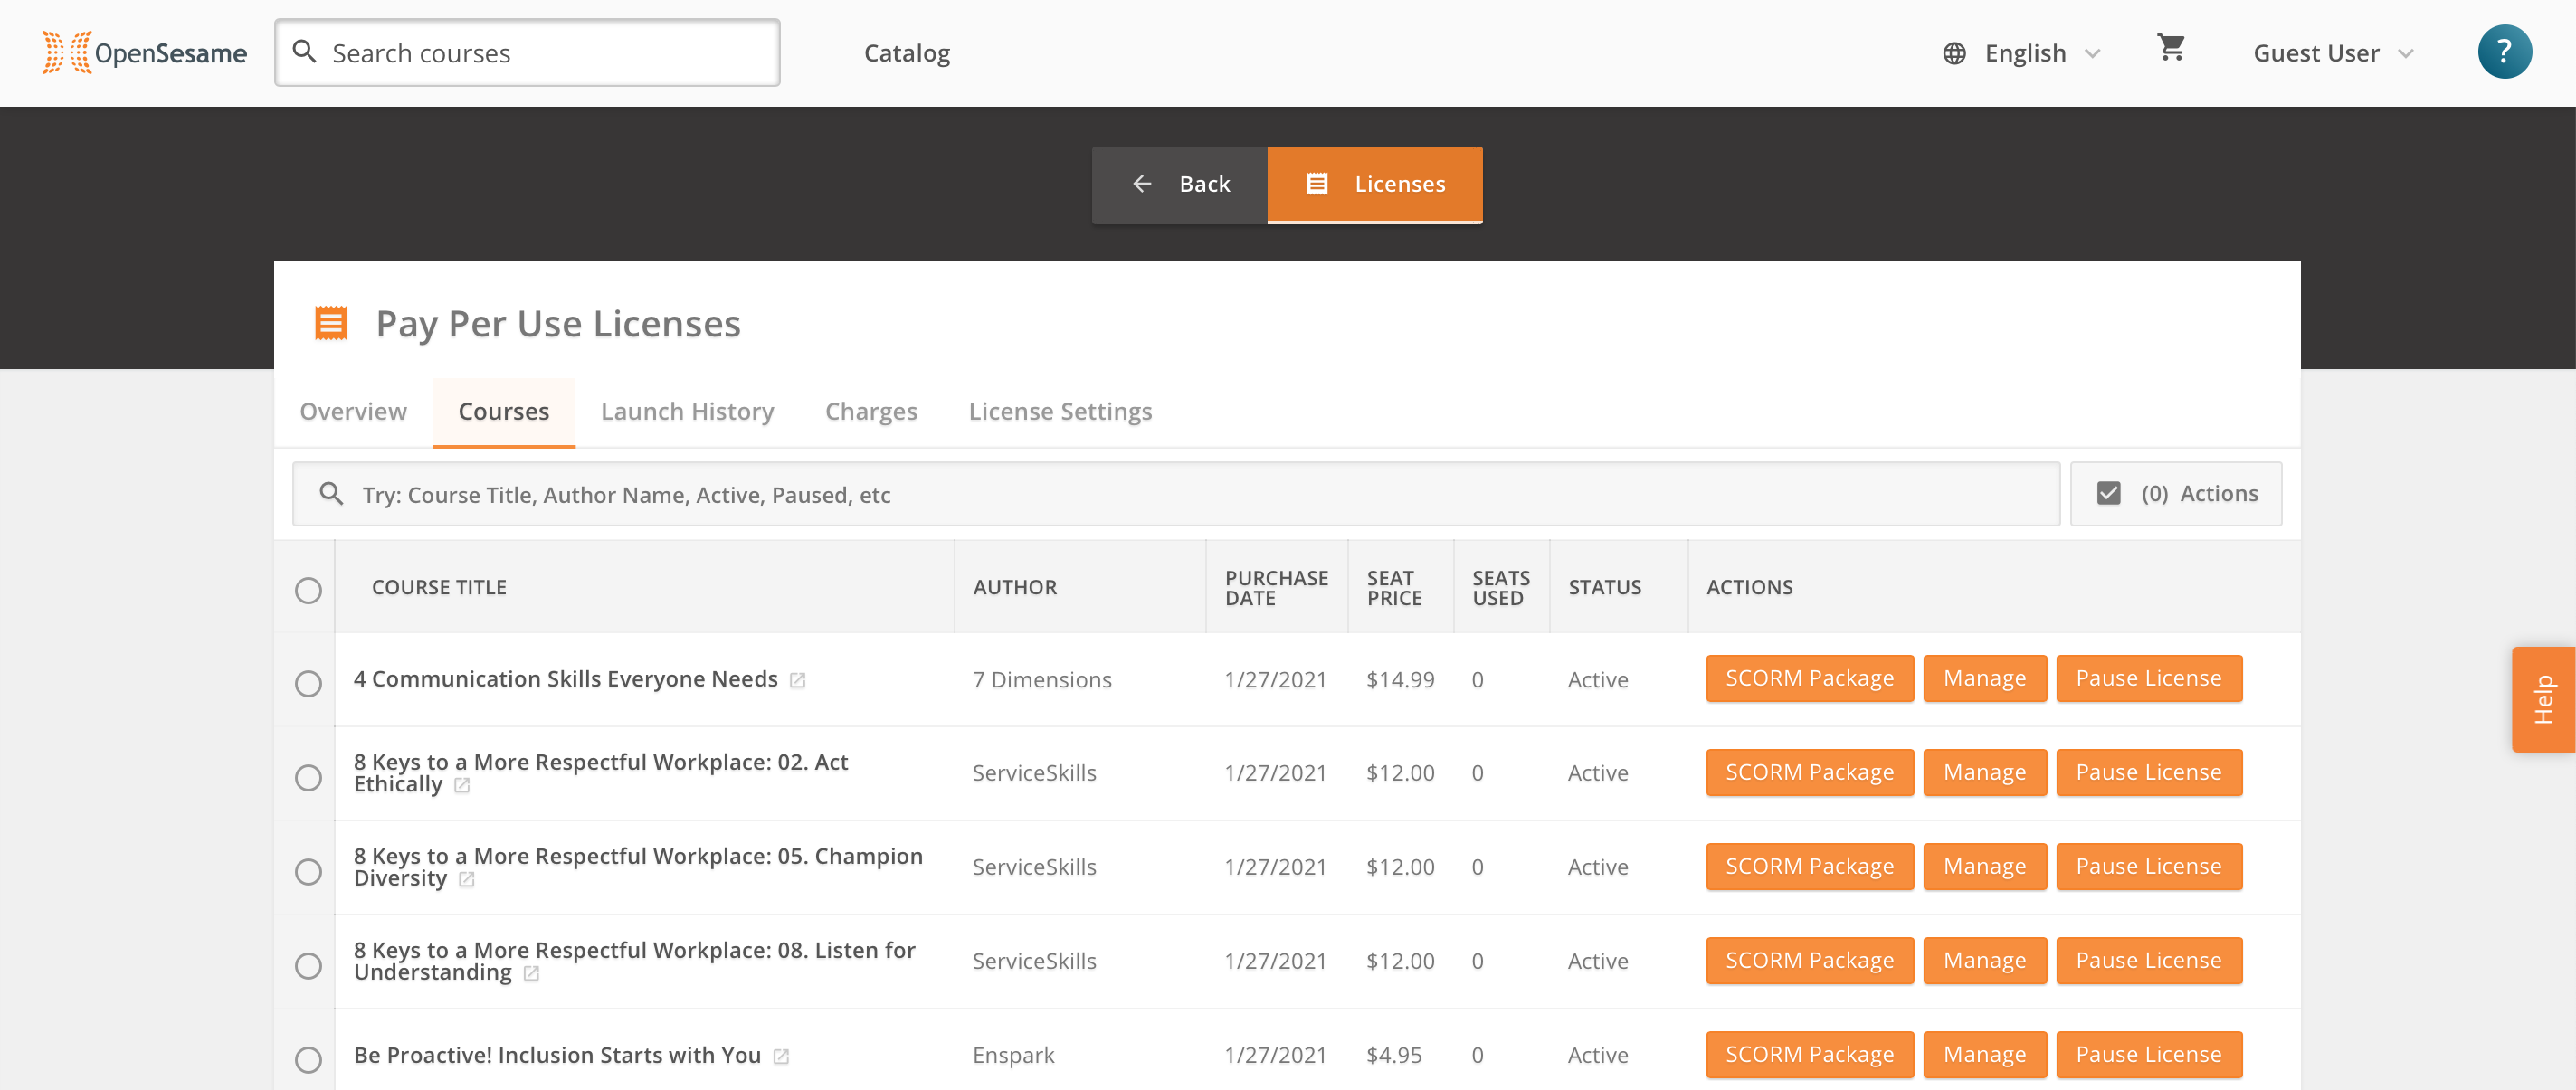This screenshot has height=1090, width=2576.
Task: Pause License for 08. Listen for Understanding
Action: 2148,961
